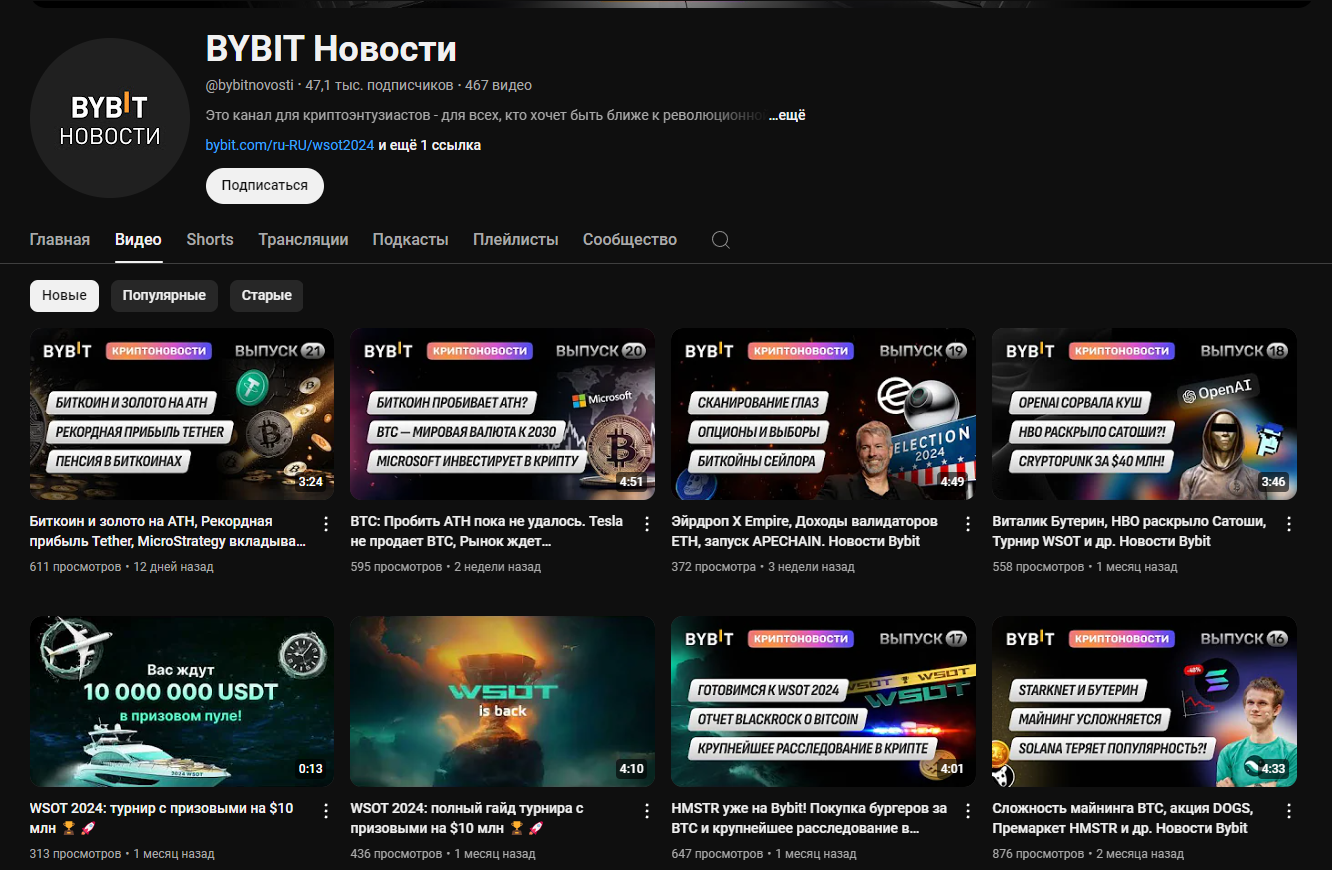Open the channel search icon
Viewport: 1332px width, 870px height.
point(720,240)
